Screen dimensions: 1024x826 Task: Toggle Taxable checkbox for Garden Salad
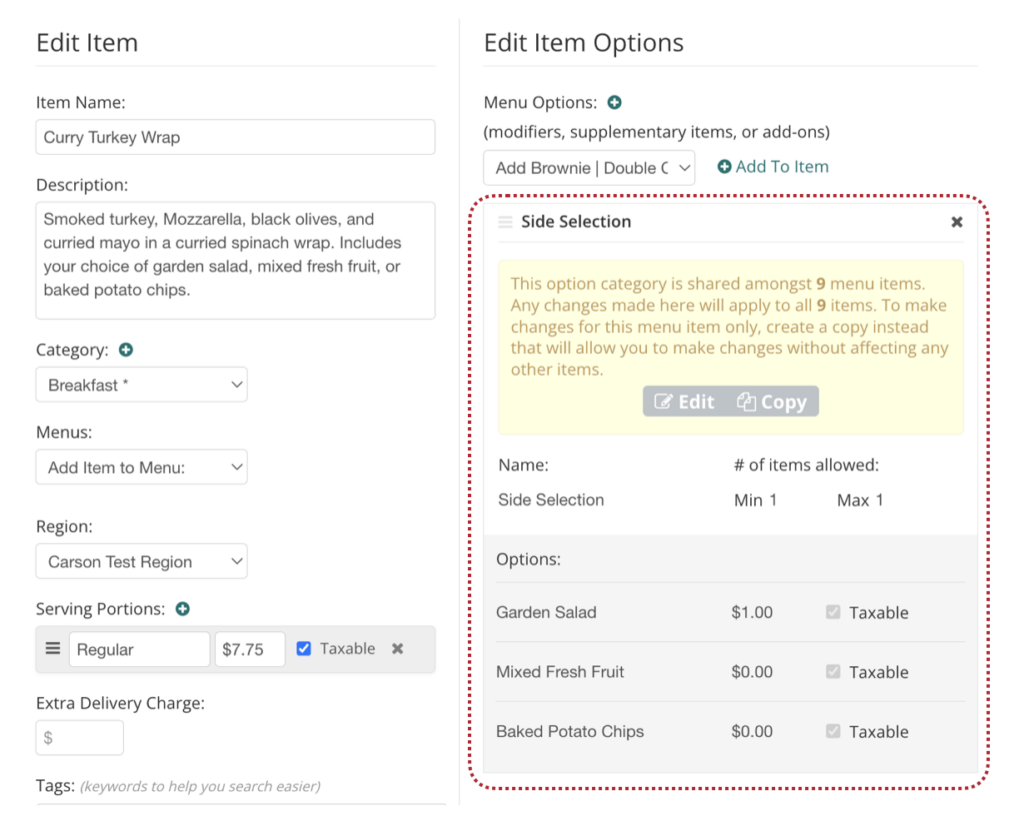point(833,612)
